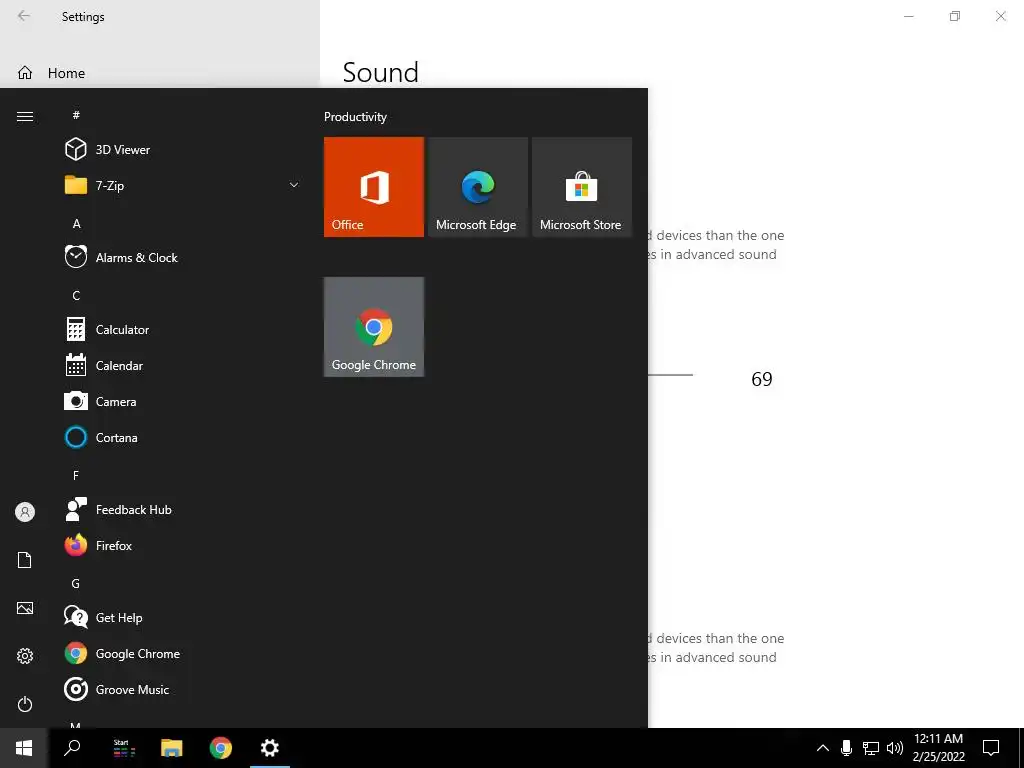Open Google Chrome from the taskbar
The image size is (1024, 768).
point(221,748)
